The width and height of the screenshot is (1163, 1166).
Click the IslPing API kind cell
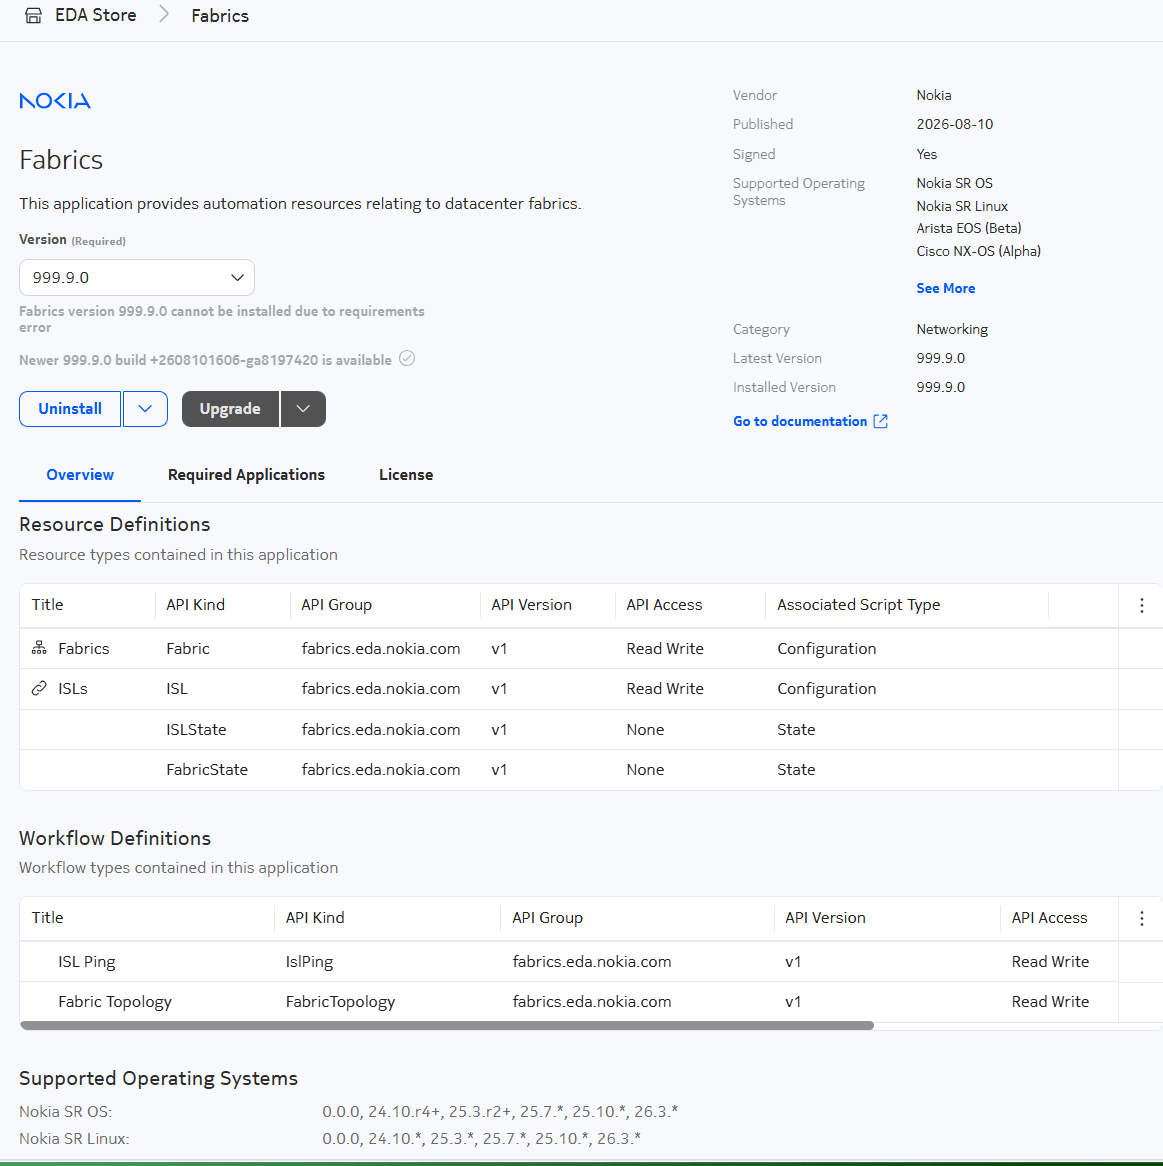(309, 962)
